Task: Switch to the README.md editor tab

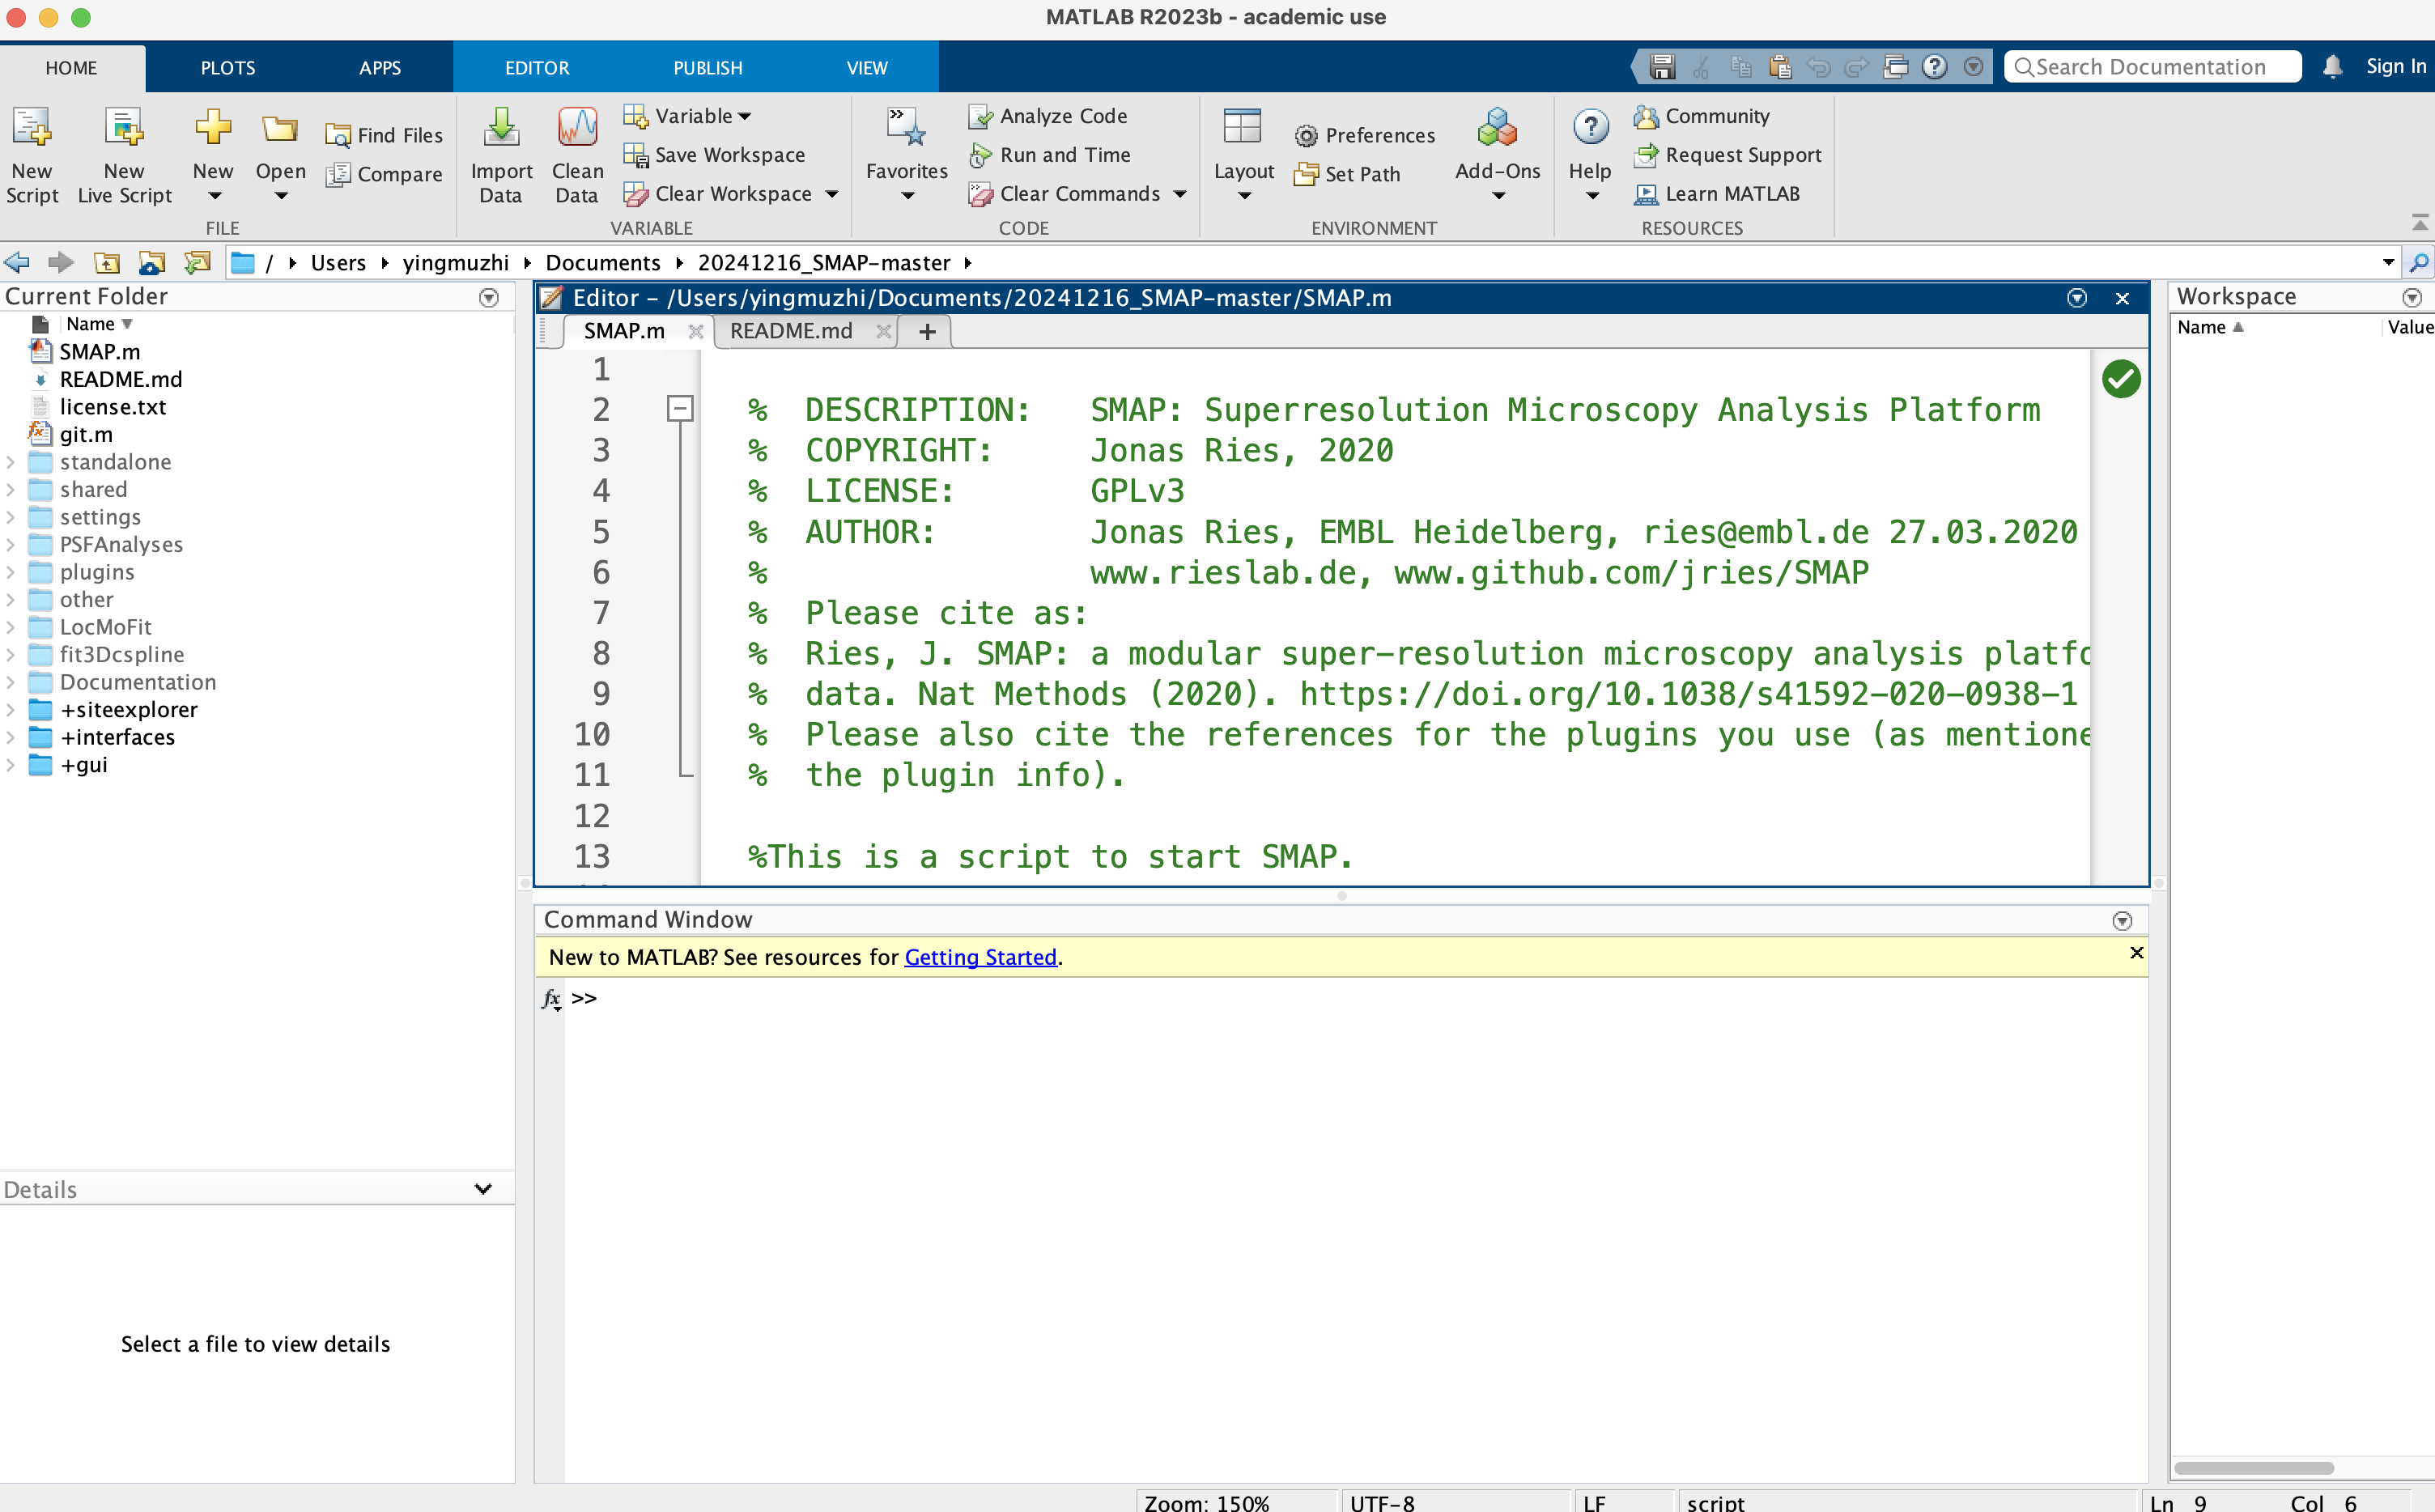Action: pos(791,331)
